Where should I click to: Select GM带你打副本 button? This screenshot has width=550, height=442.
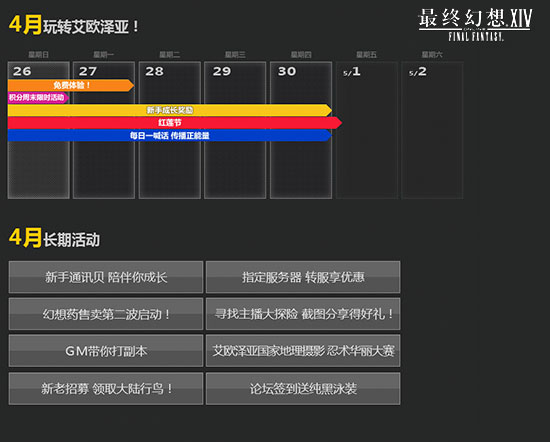pos(106,351)
